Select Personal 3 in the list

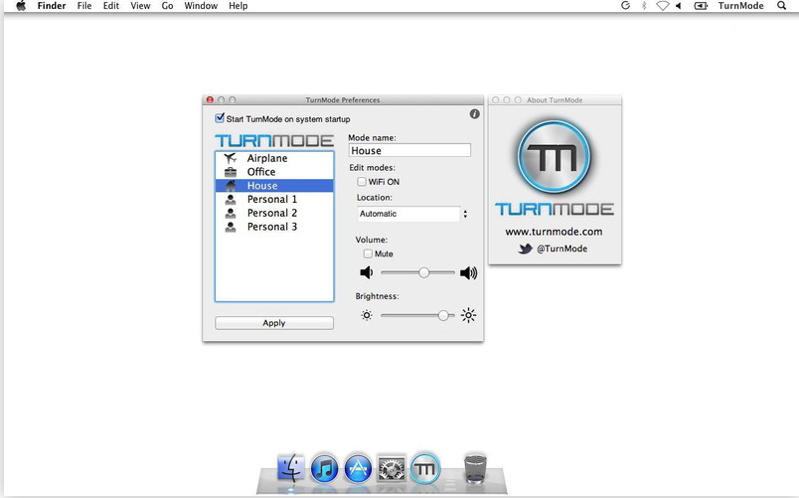coord(274,227)
